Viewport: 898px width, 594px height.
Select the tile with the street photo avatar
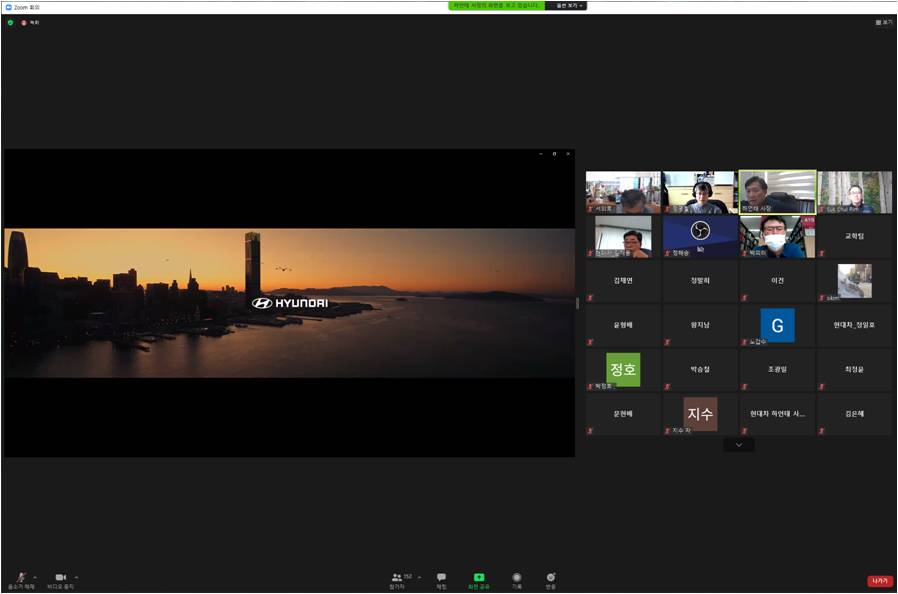(854, 281)
